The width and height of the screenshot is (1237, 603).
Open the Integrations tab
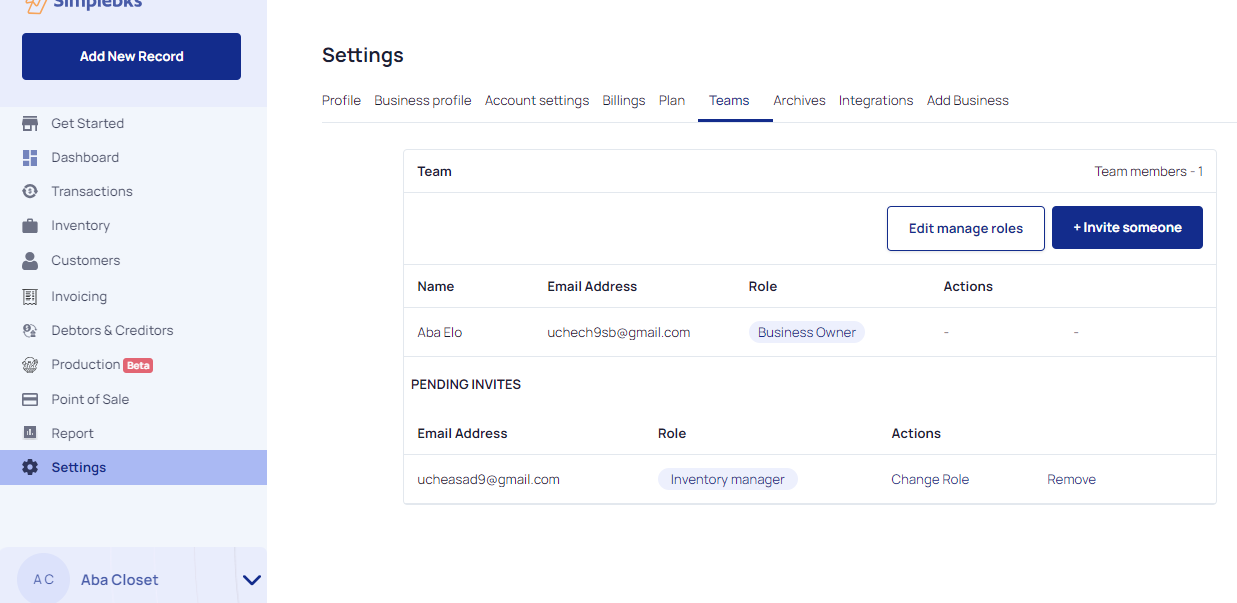pyautogui.click(x=875, y=101)
